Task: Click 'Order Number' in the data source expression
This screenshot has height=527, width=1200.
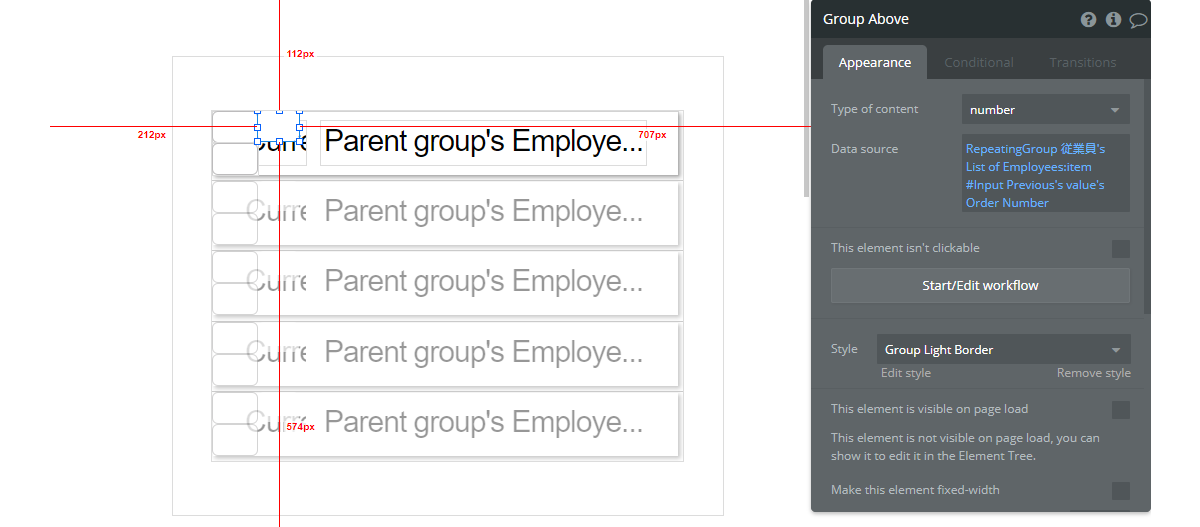Action: [1007, 203]
